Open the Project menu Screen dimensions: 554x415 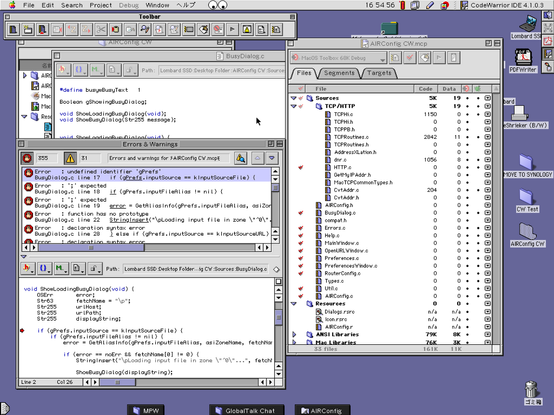click(101, 5)
